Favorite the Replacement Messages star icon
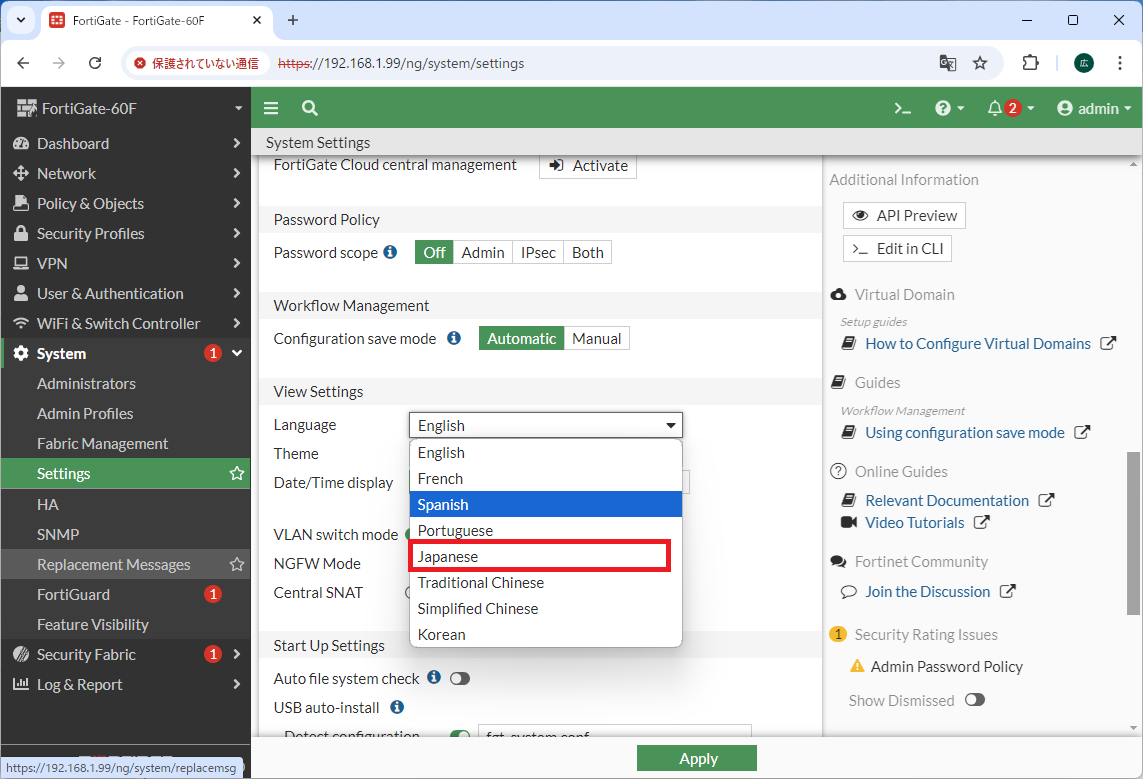 pyautogui.click(x=237, y=564)
